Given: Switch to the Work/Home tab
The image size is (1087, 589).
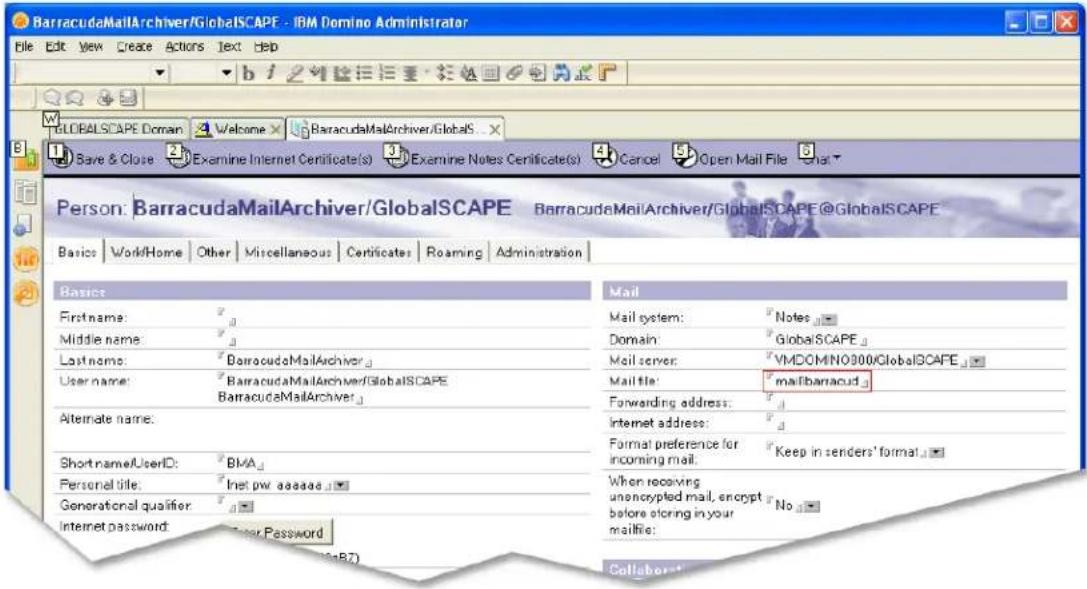Looking at the screenshot, I should point(146,252).
